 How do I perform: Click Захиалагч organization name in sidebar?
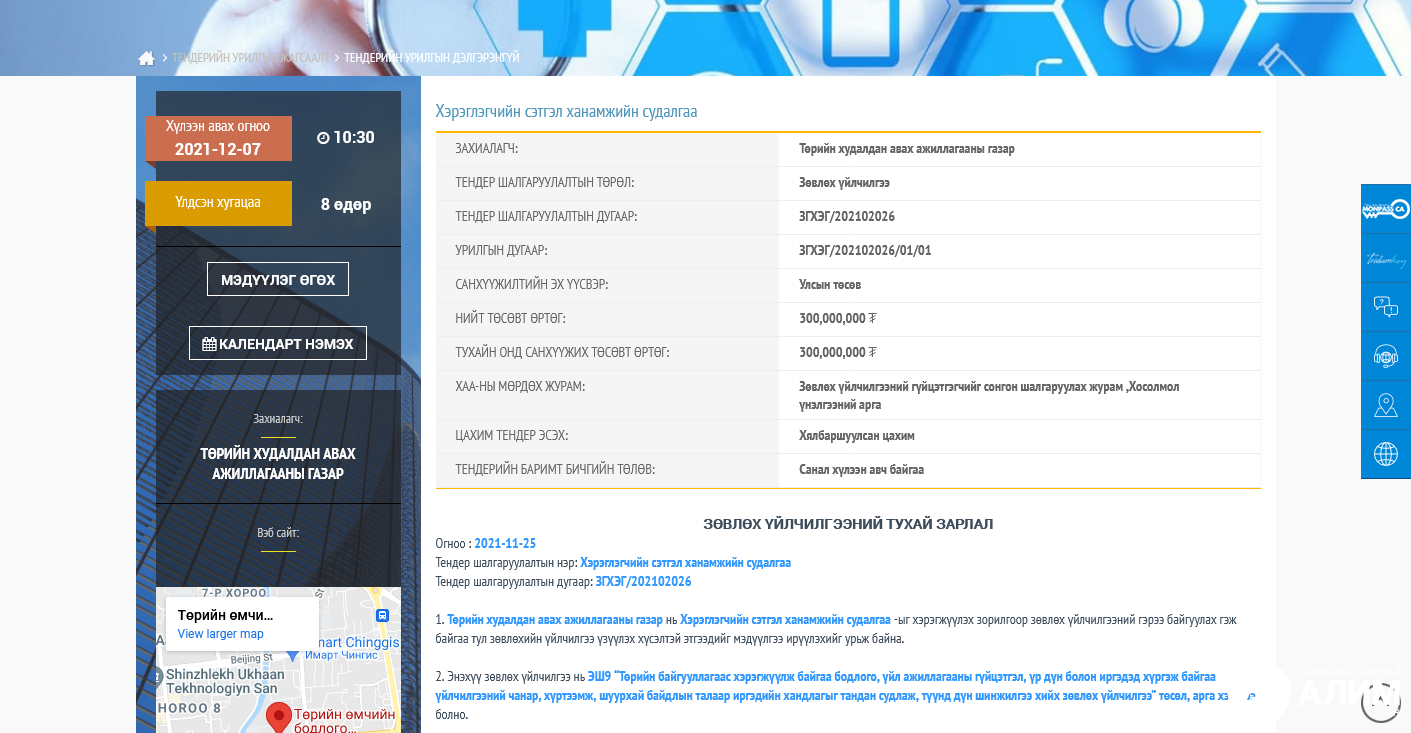click(x=278, y=464)
